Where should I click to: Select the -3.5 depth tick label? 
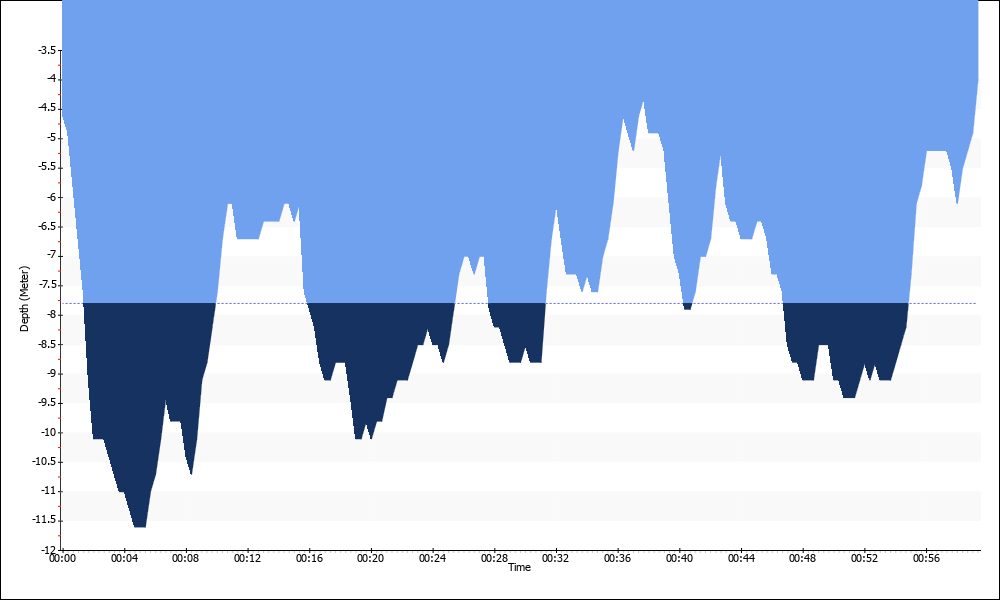46,50
